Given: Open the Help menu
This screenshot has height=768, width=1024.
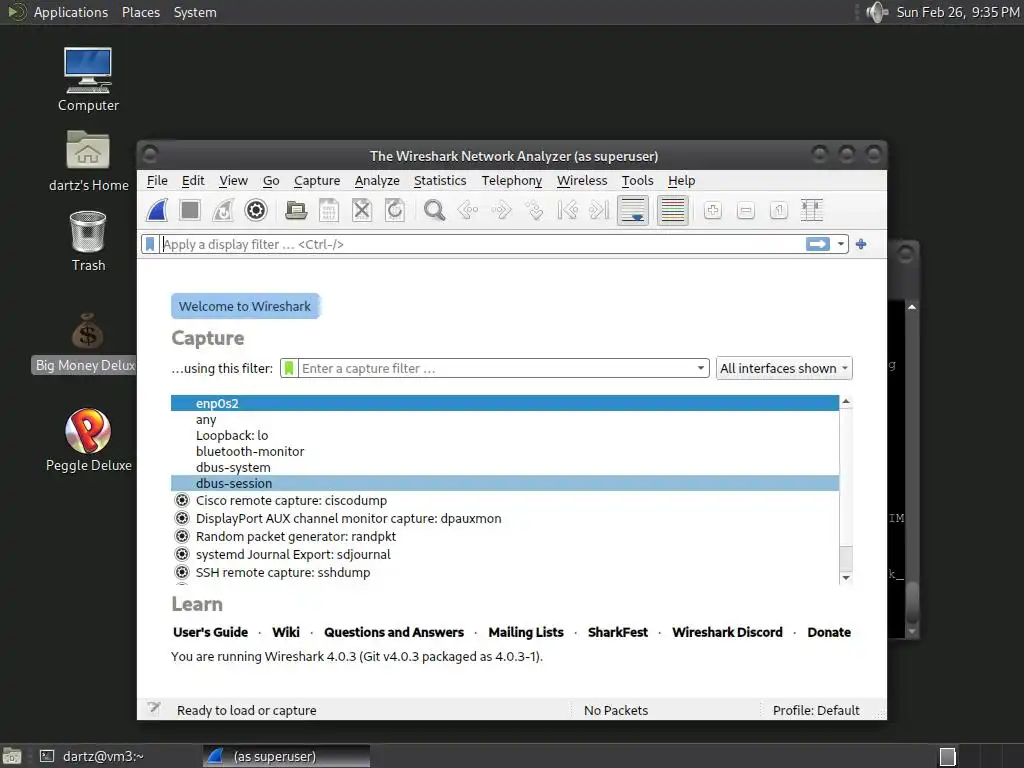Looking at the screenshot, I should pyautogui.click(x=681, y=181).
